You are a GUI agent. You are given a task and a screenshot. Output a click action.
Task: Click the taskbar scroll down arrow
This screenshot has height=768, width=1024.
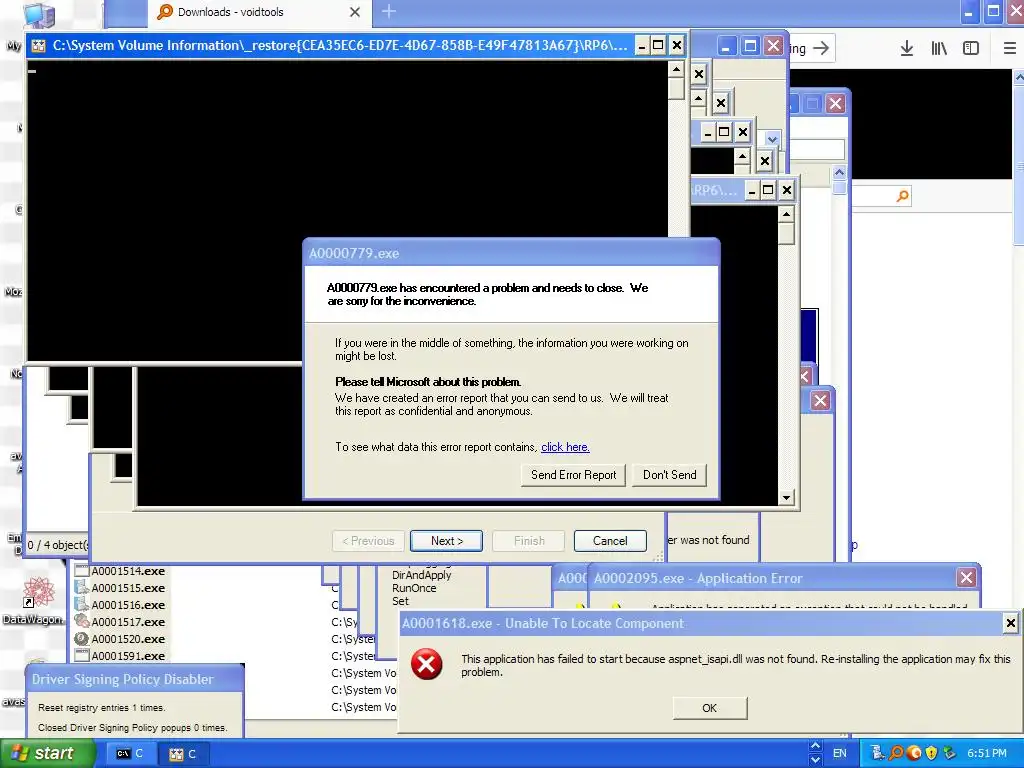point(815,760)
